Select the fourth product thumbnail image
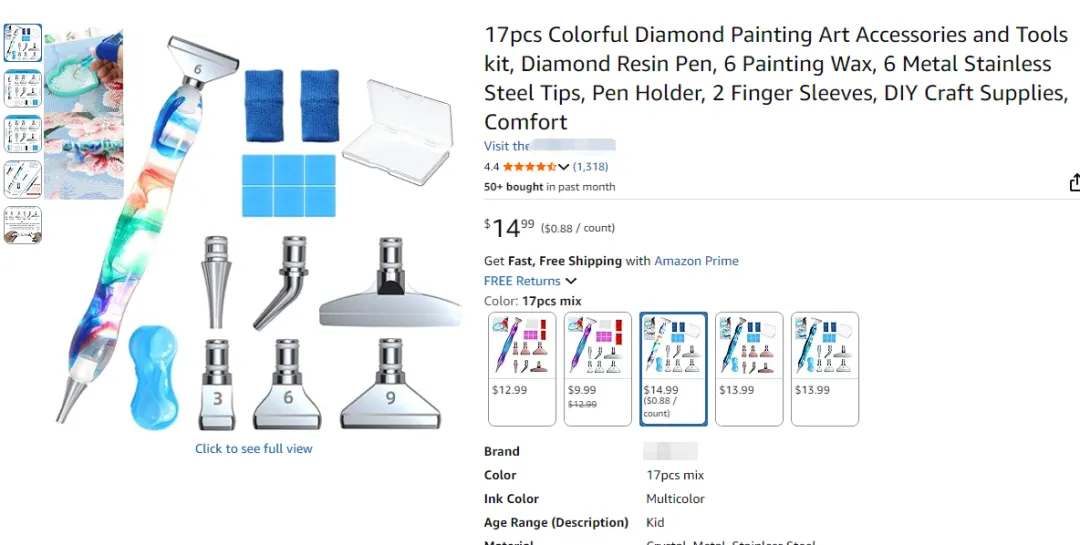Image resolution: width=1080 pixels, height=545 pixels. (23, 180)
